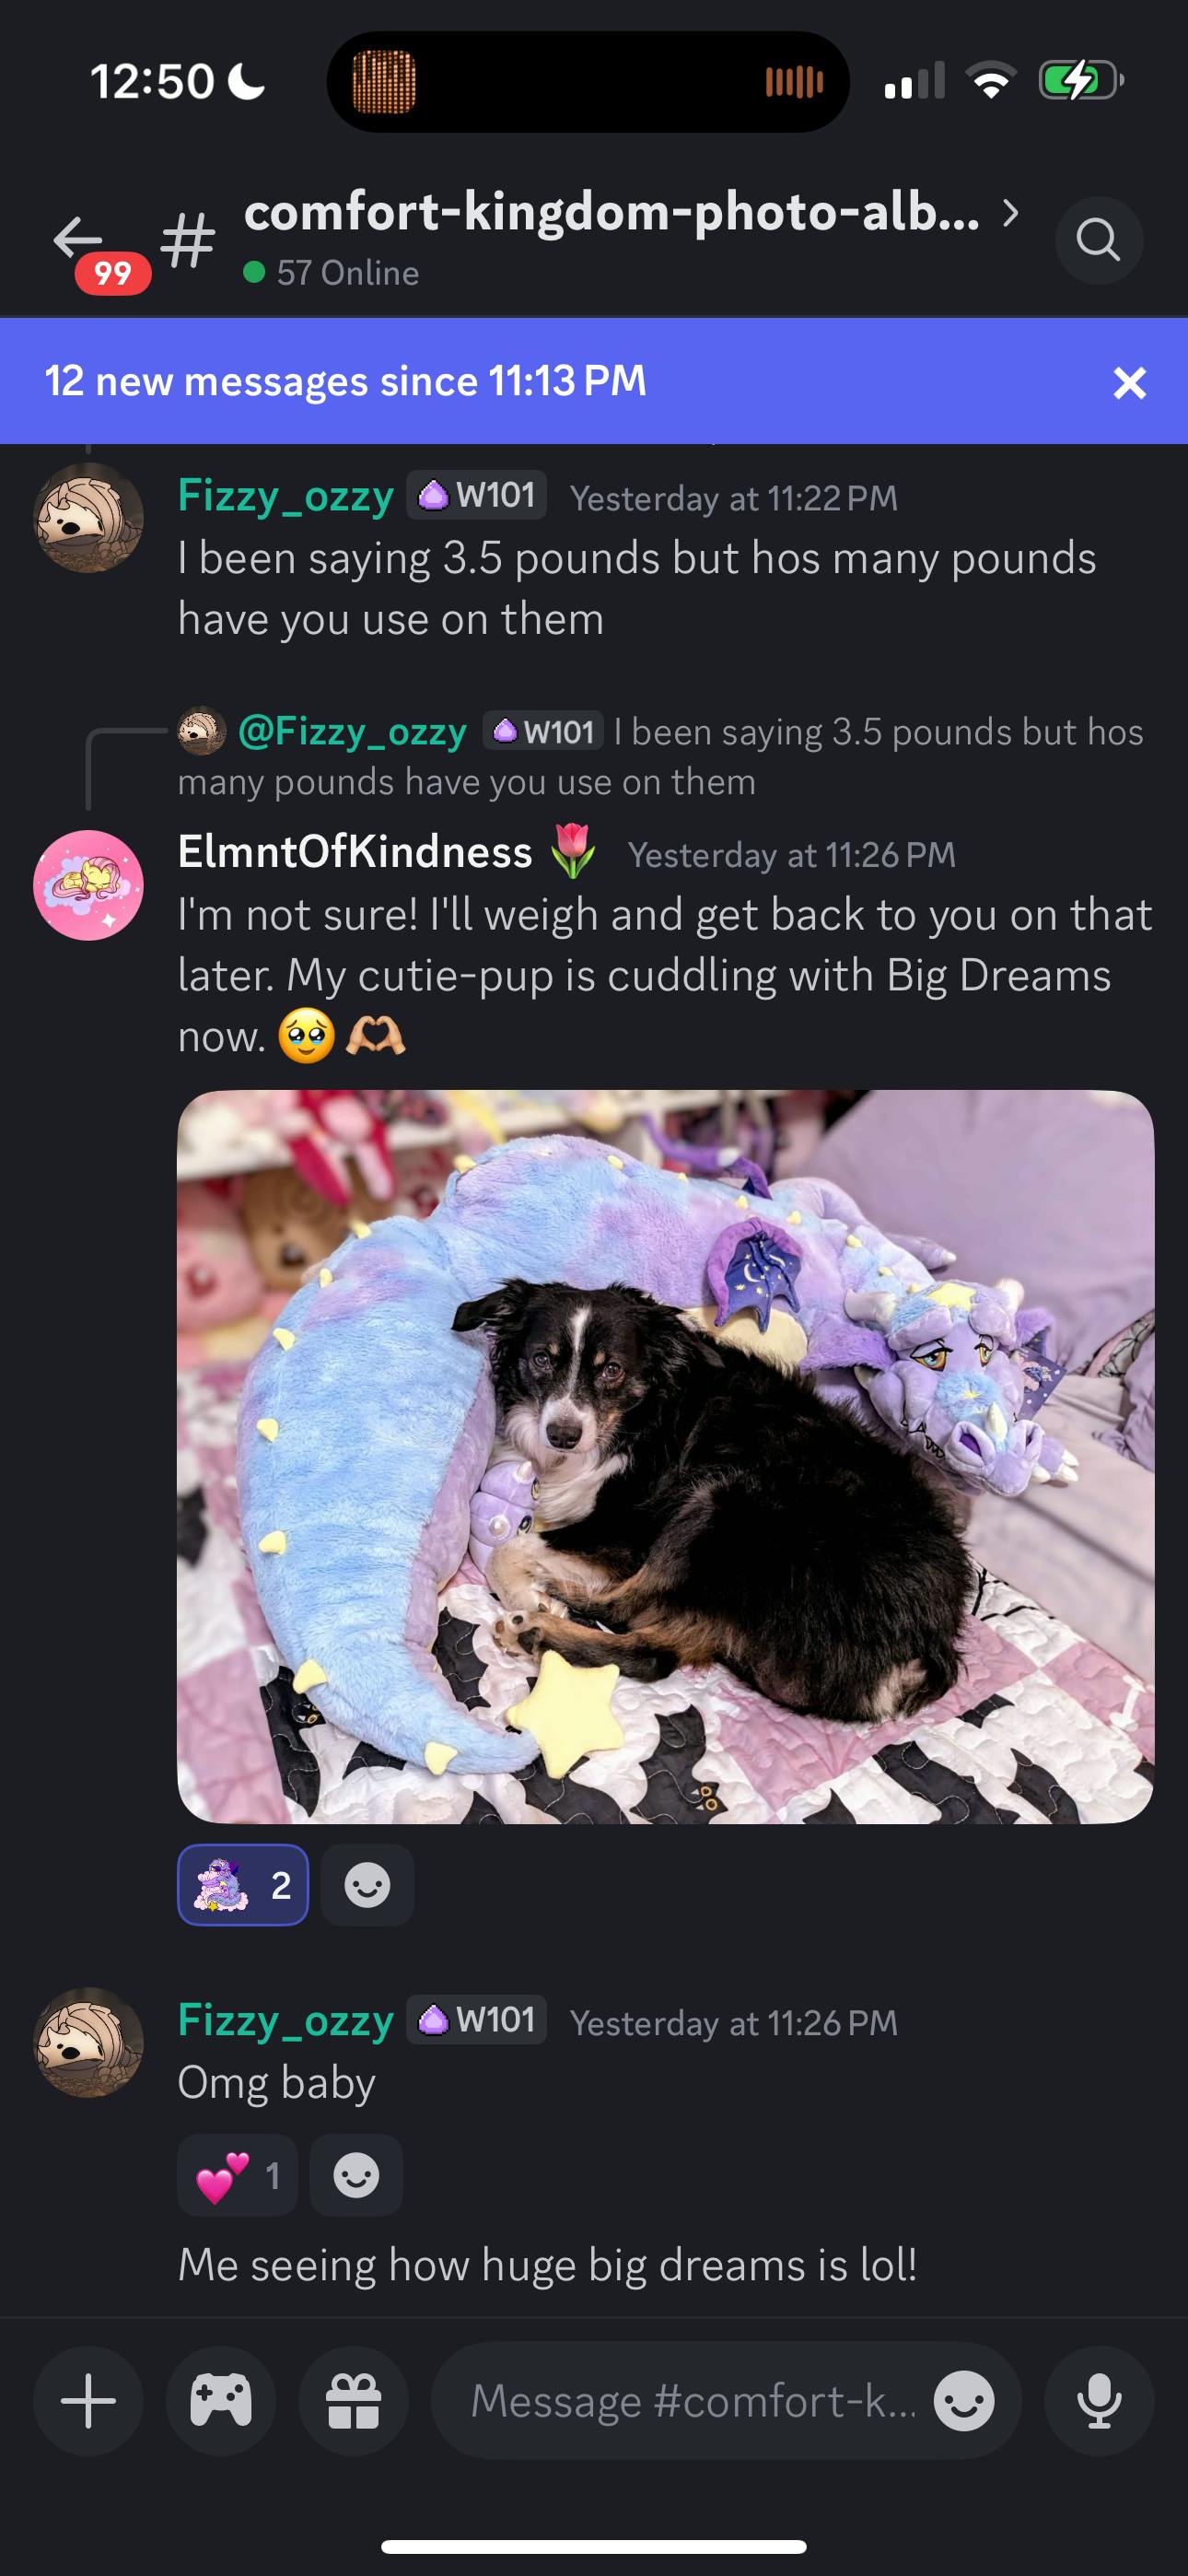
Task: Open ElmntOfKindness username profile
Action: [x=355, y=852]
